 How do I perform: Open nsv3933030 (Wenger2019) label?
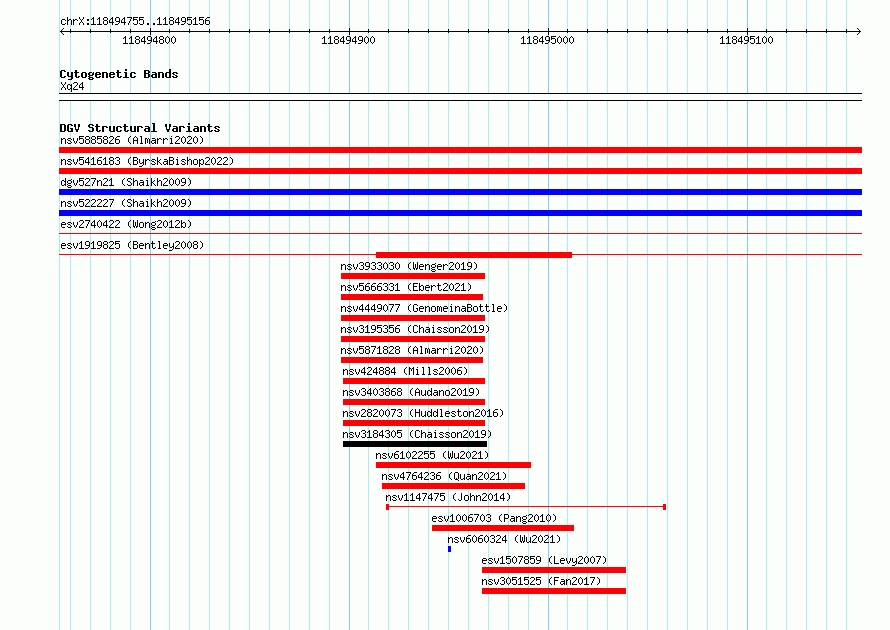click(x=409, y=266)
